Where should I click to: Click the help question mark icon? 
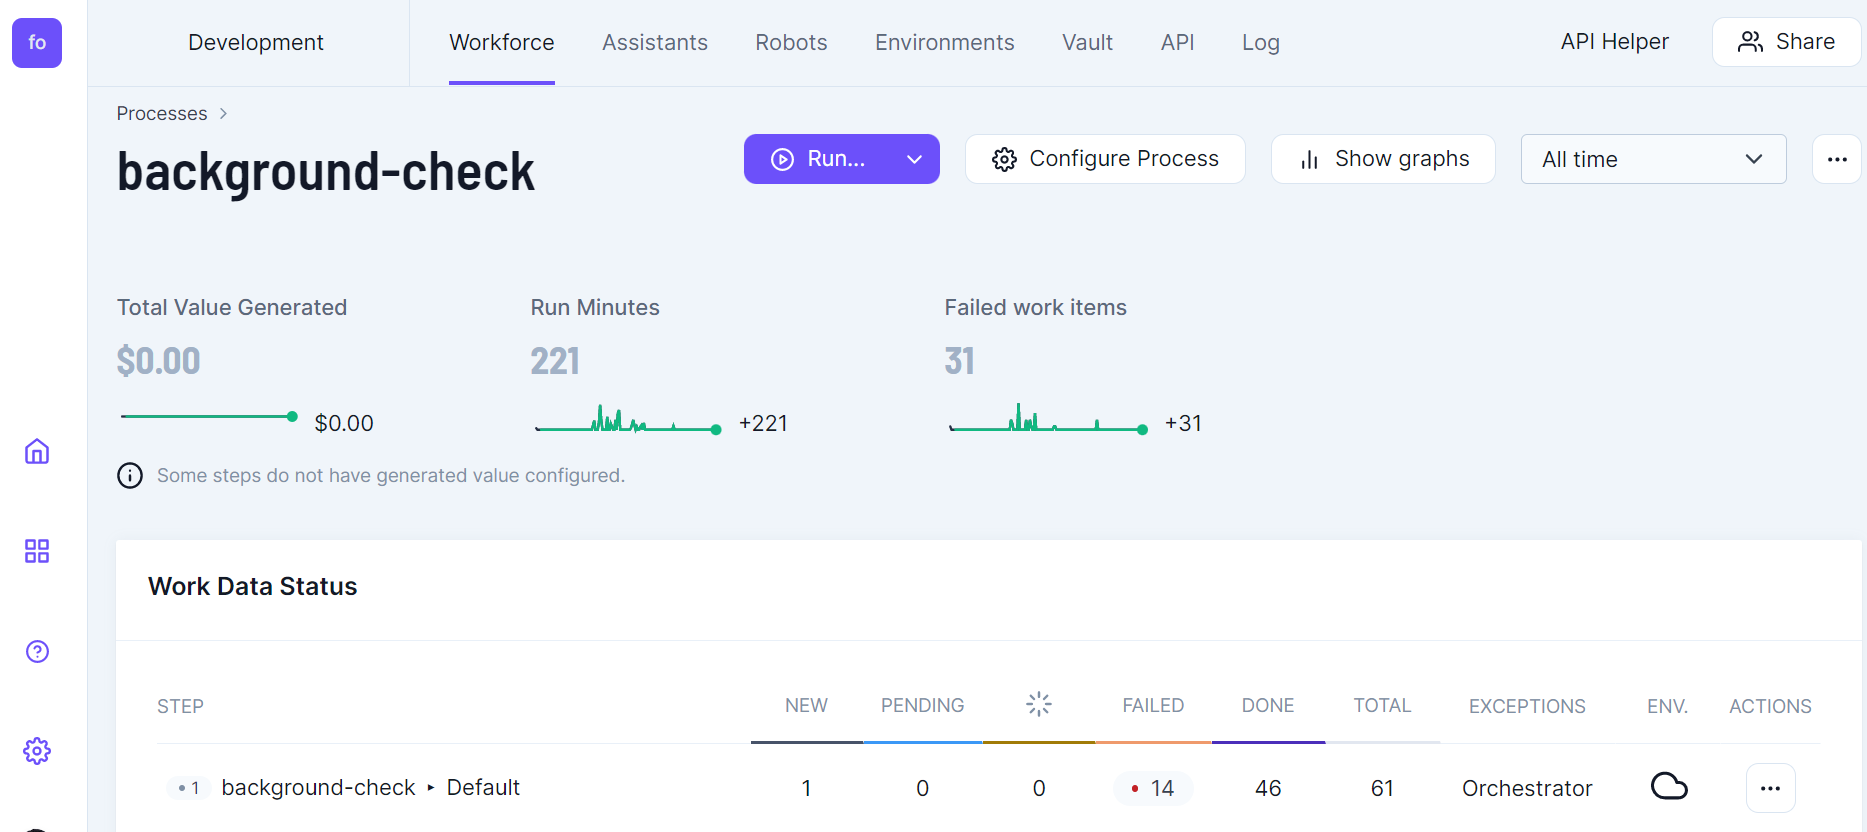tap(37, 652)
